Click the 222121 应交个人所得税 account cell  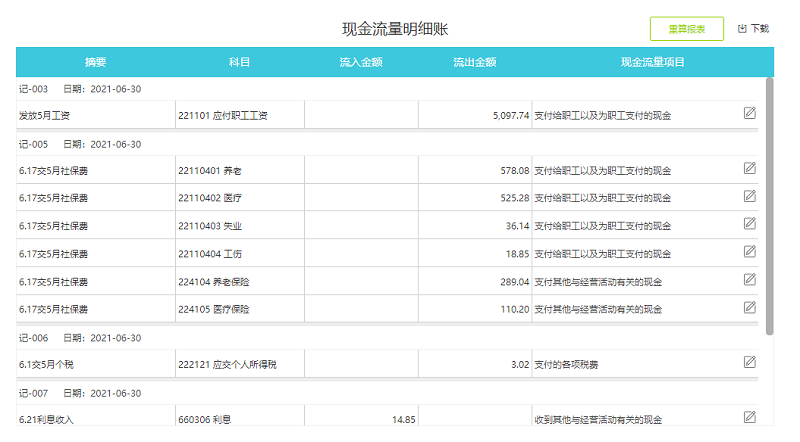pyautogui.click(x=240, y=364)
